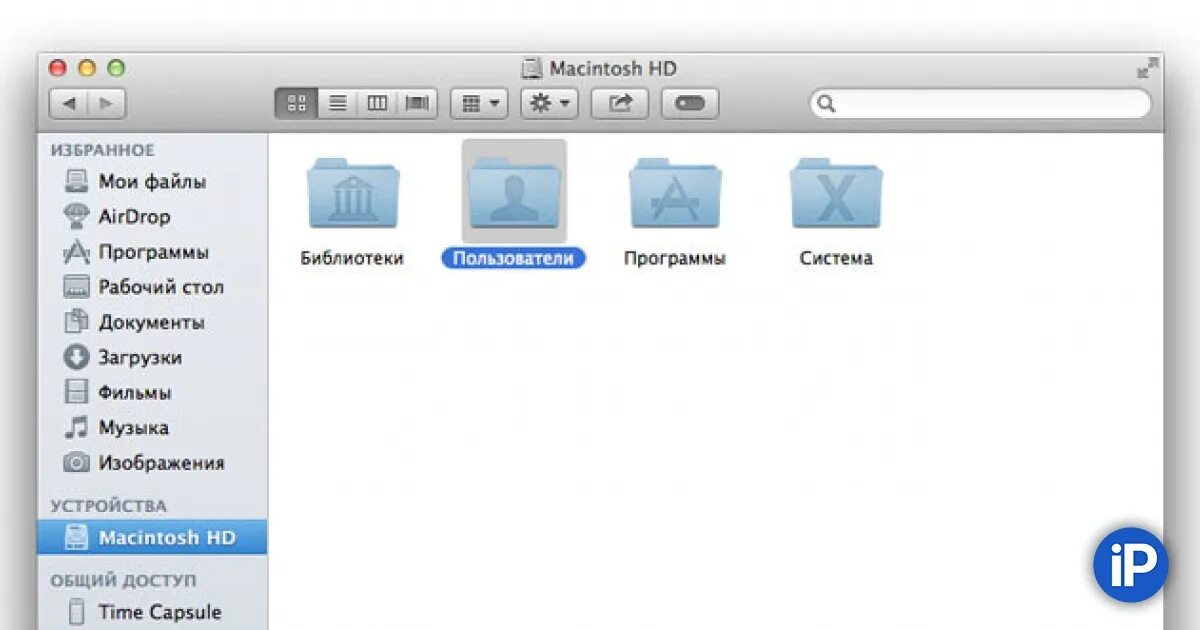Click the Macintosh HD sidebar disk icon

click(x=76, y=537)
